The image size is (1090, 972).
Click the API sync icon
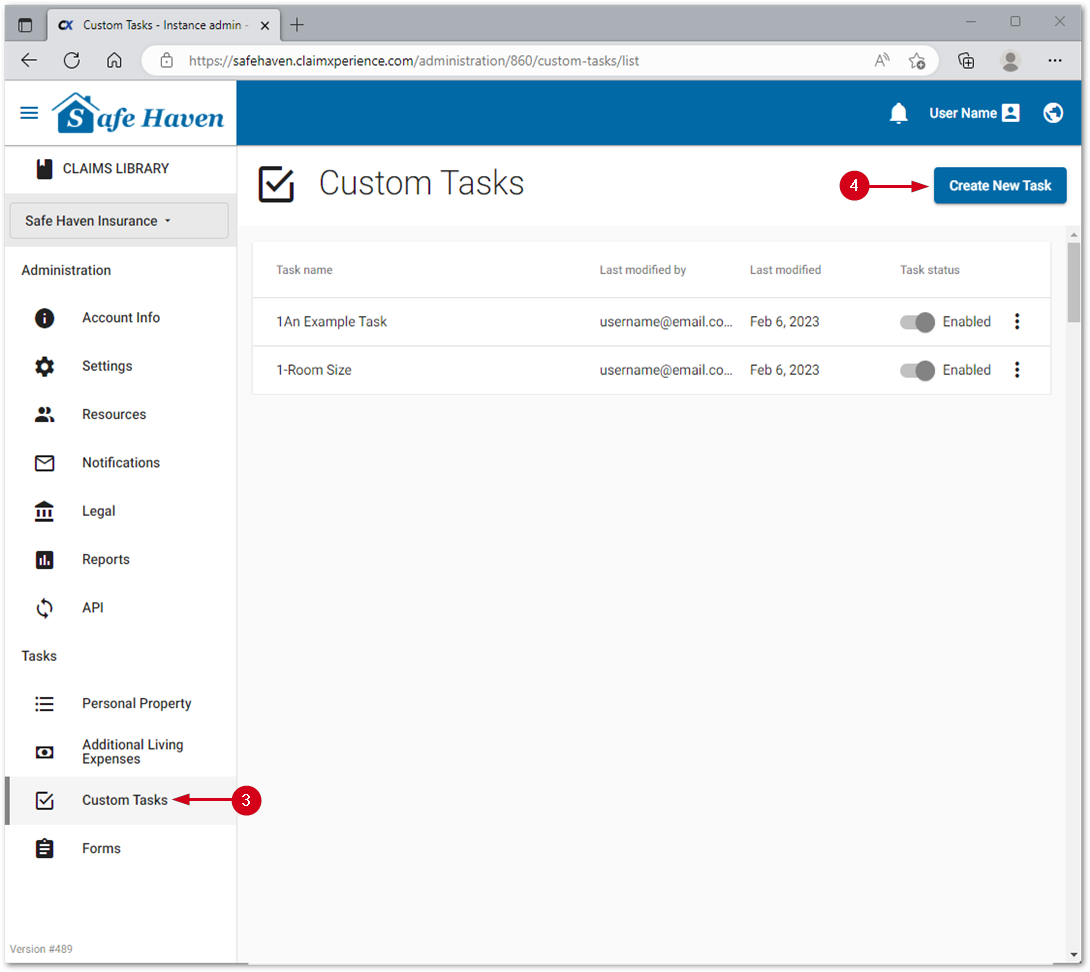(x=45, y=608)
